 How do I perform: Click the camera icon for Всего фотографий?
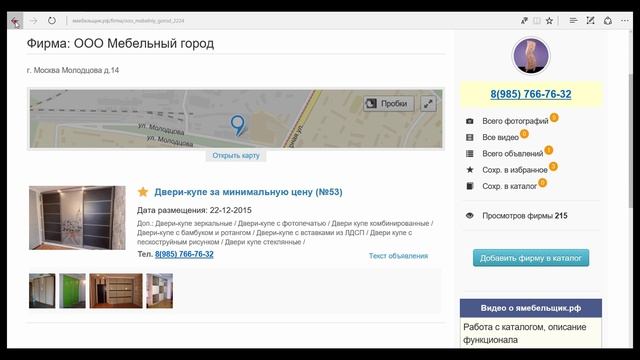click(470, 121)
